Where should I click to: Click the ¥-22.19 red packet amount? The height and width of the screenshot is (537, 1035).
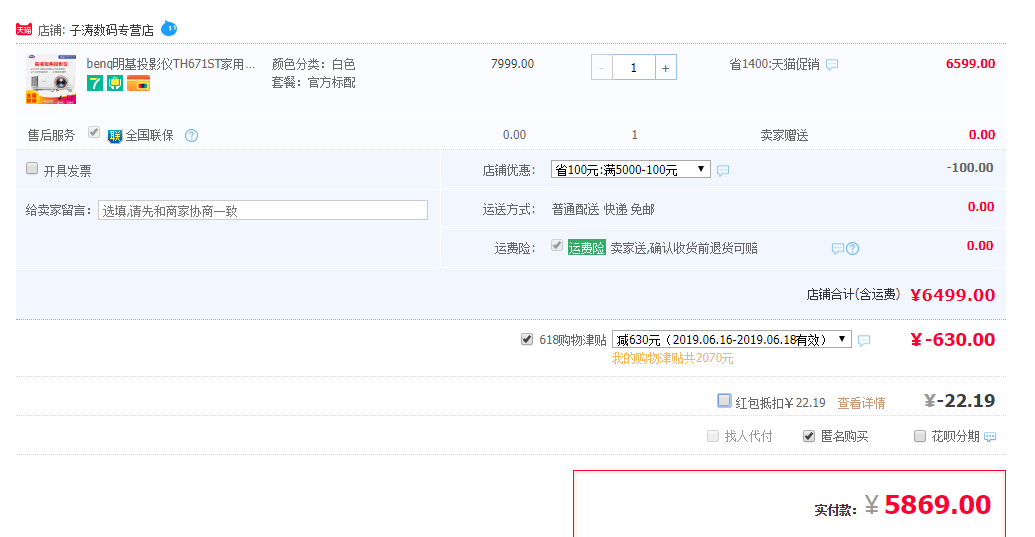click(960, 400)
